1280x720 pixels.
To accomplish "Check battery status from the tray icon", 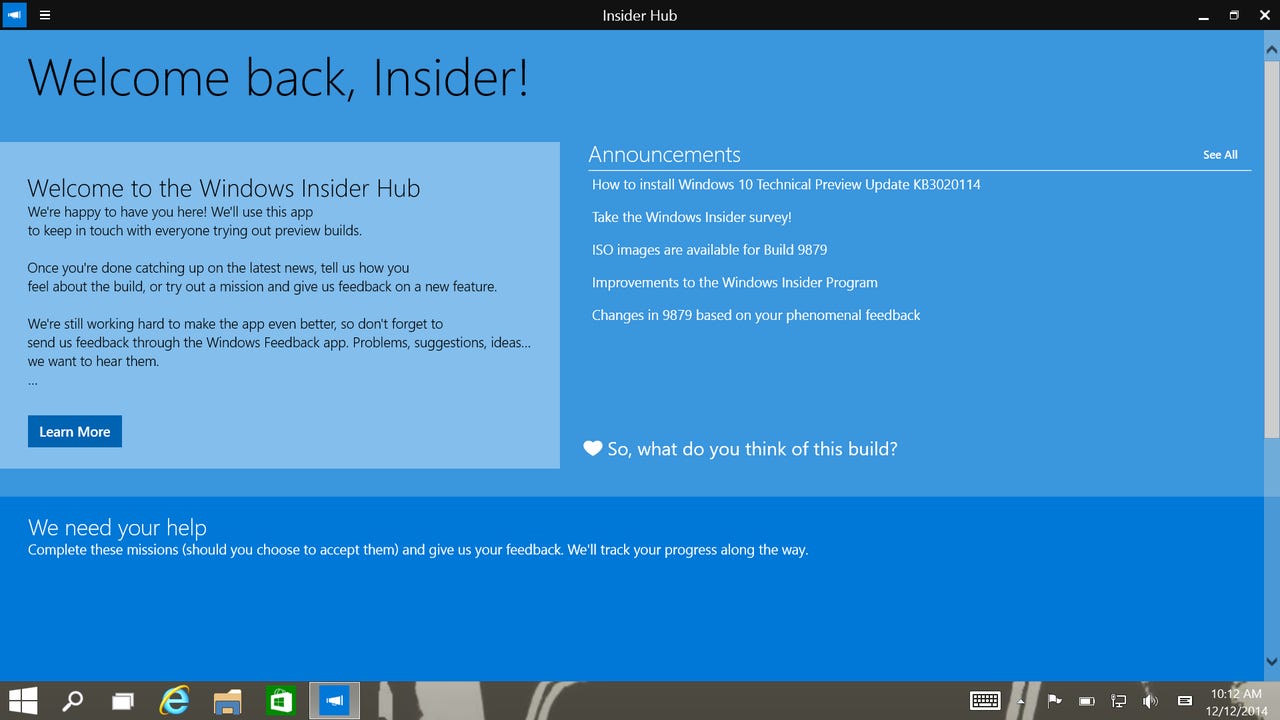I will click(1086, 700).
